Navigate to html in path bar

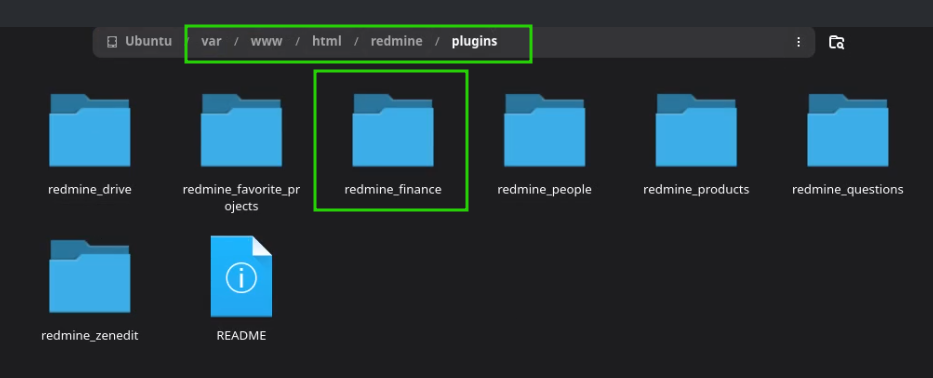[327, 42]
